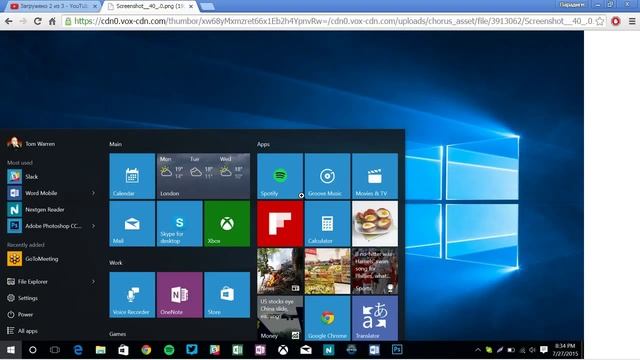Viewport: 640px width, 360px height.
Task: Open the Calendar tile
Action: tap(132, 176)
